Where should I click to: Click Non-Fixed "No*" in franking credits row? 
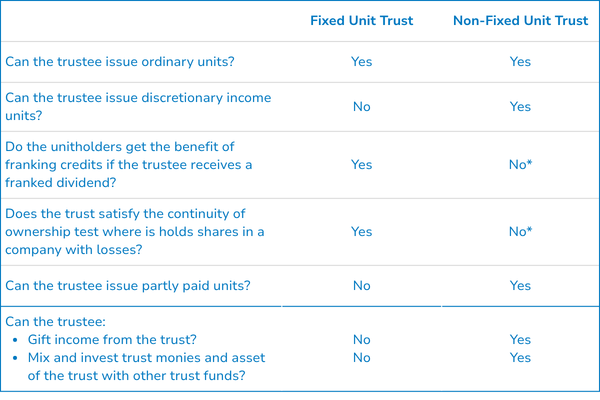click(x=520, y=165)
